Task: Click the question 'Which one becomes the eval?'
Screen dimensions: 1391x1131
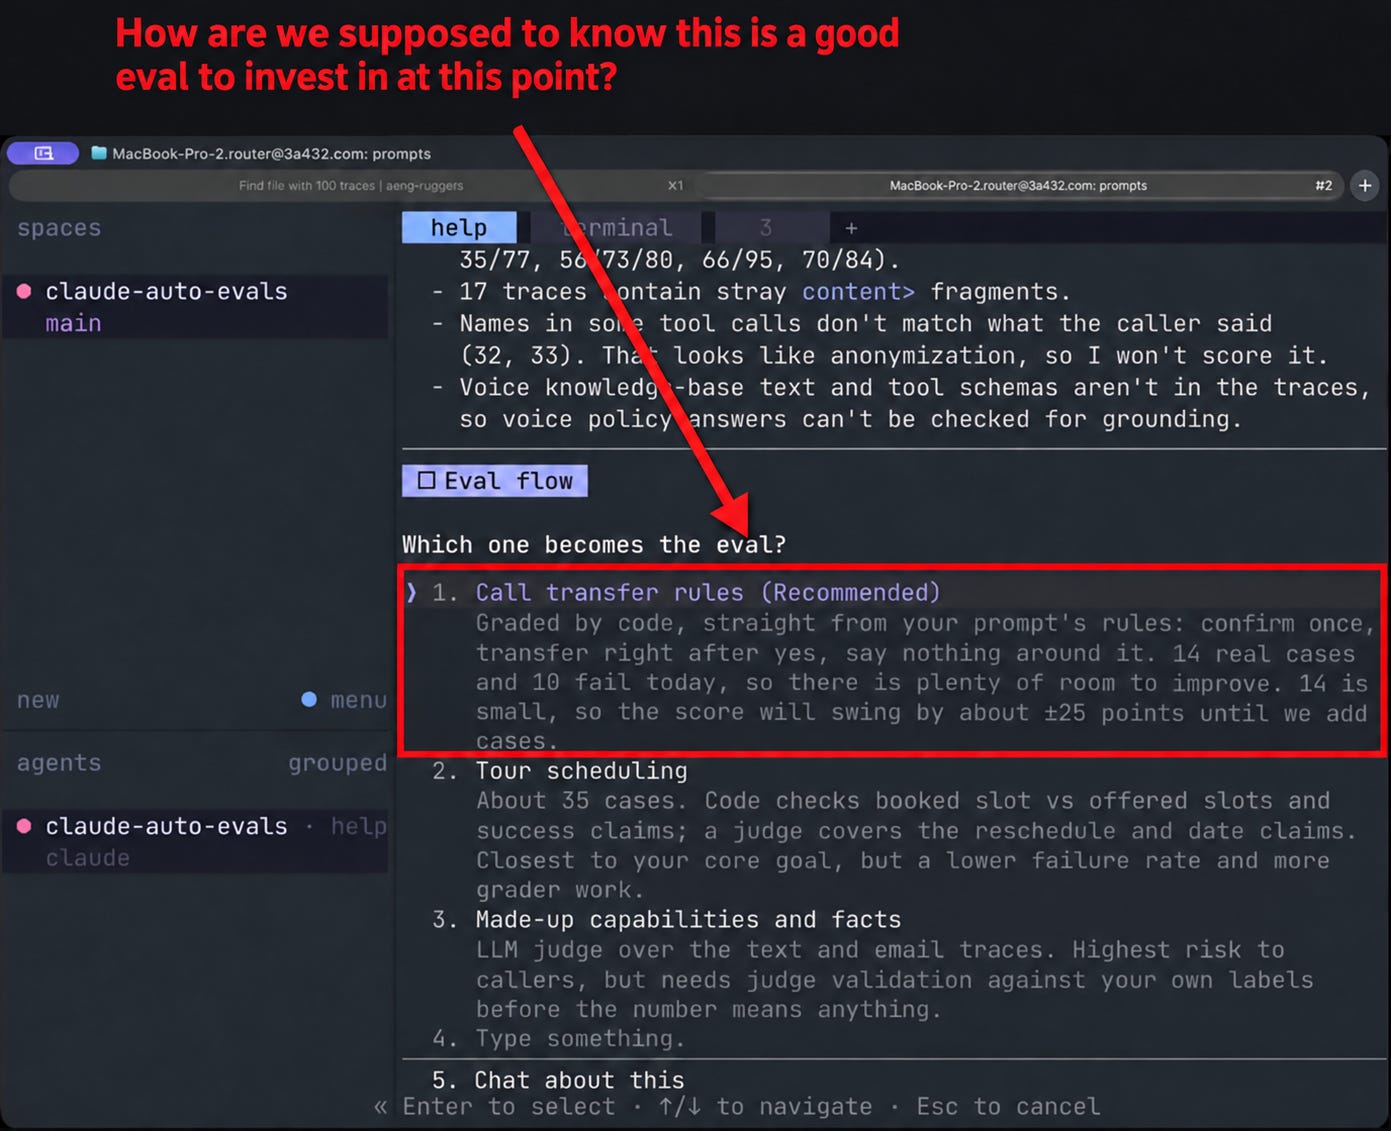Action: point(594,545)
